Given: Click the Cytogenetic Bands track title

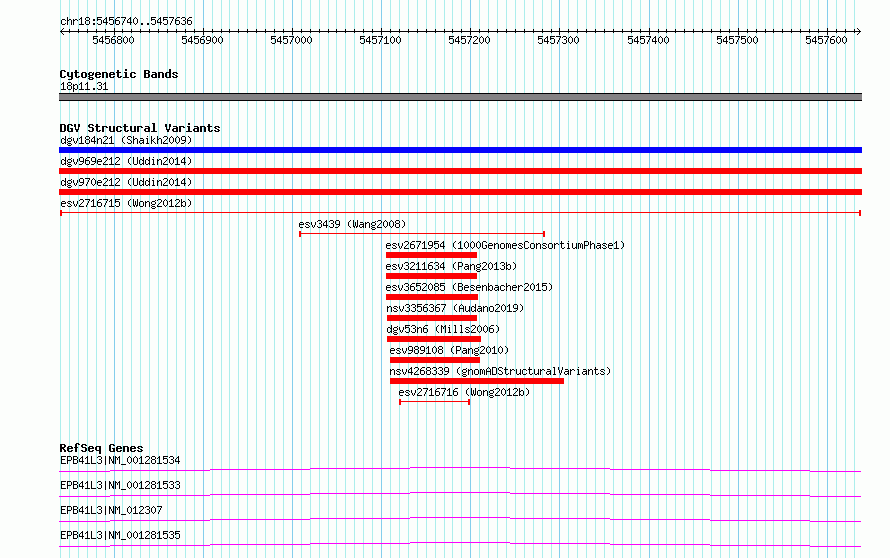Looking at the screenshot, I should click(119, 74).
